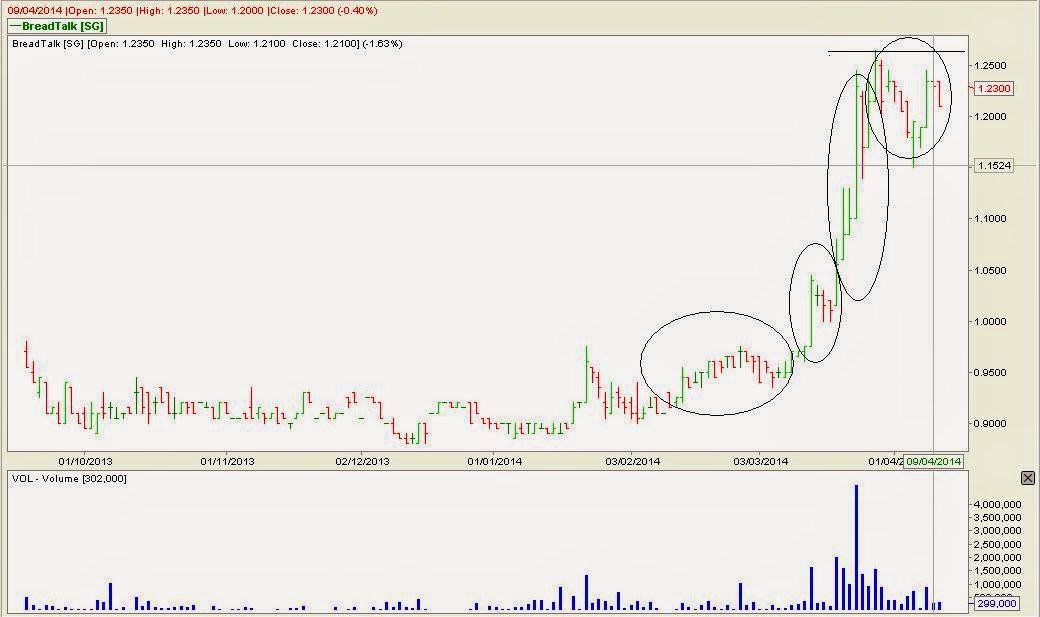The height and width of the screenshot is (617, 1040).
Task: Click the 1,000,000 volume axis label
Action: point(997,584)
